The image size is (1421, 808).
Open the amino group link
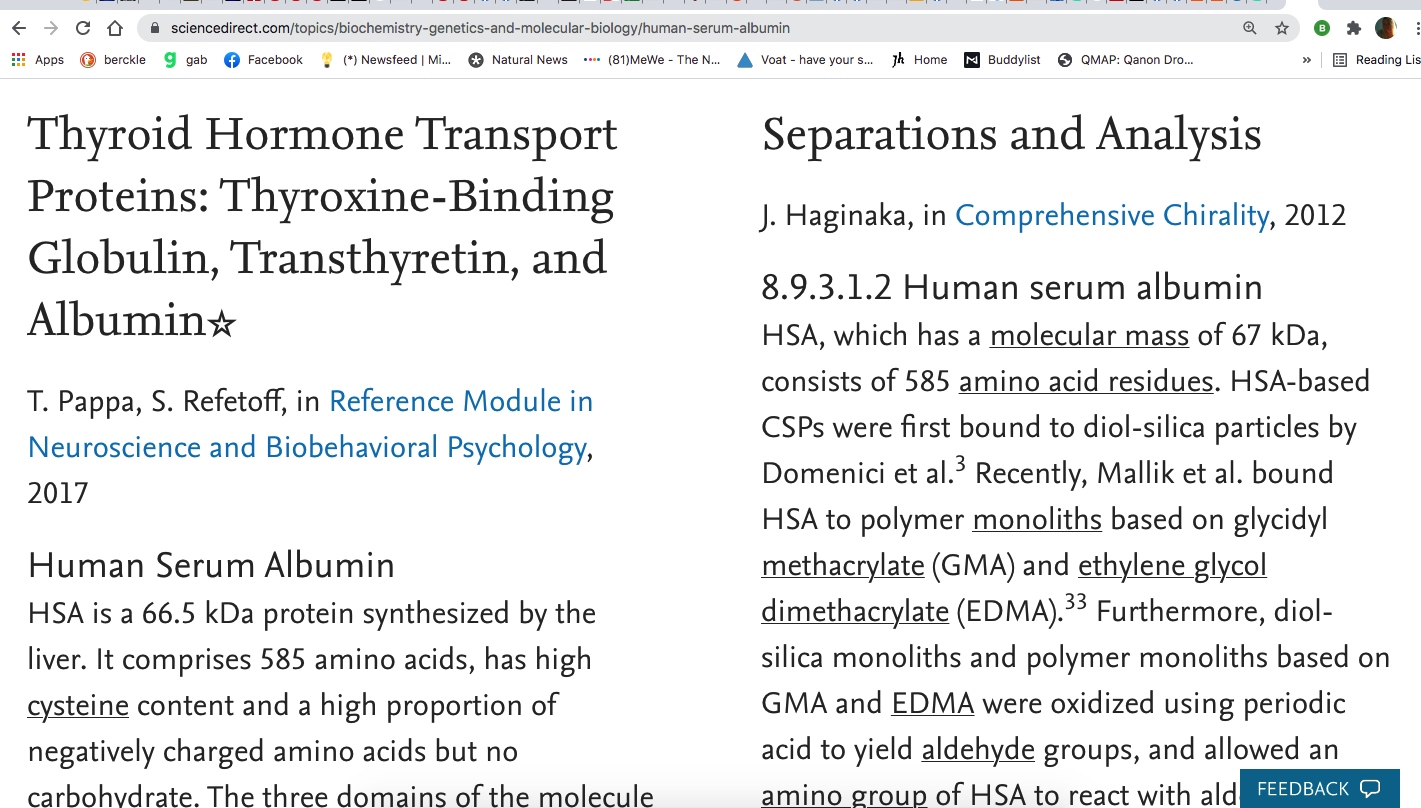(x=844, y=795)
